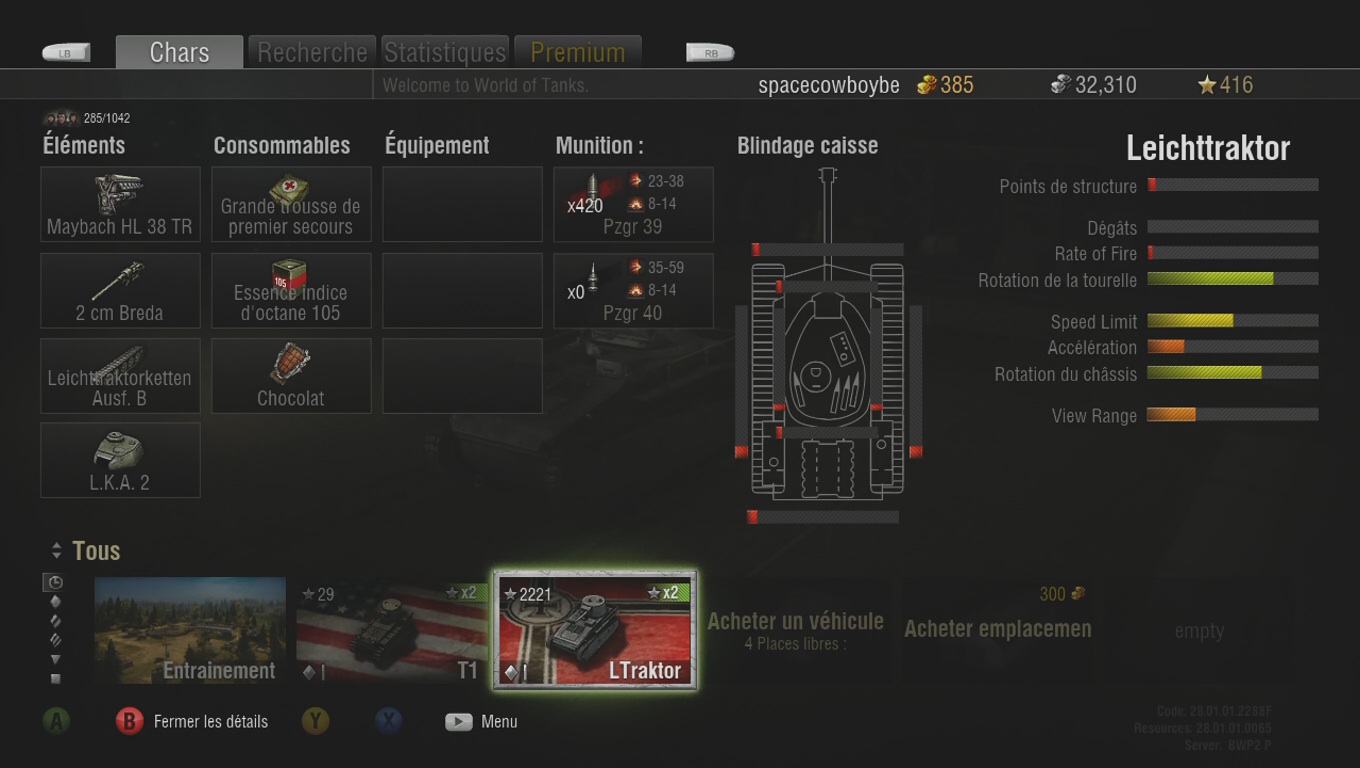This screenshot has height=768, width=1360.
Task: Click the Grande trousse de premier secours consumable
Action: tap(291, 204)
